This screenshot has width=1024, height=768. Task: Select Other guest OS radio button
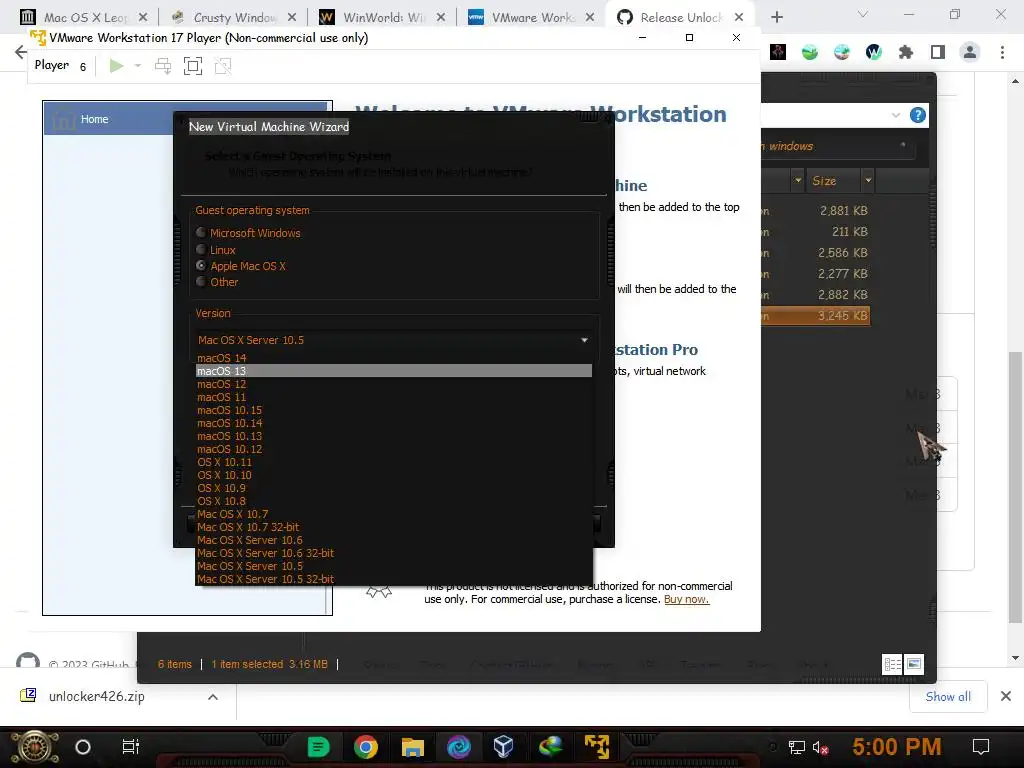tap(201, 281)
